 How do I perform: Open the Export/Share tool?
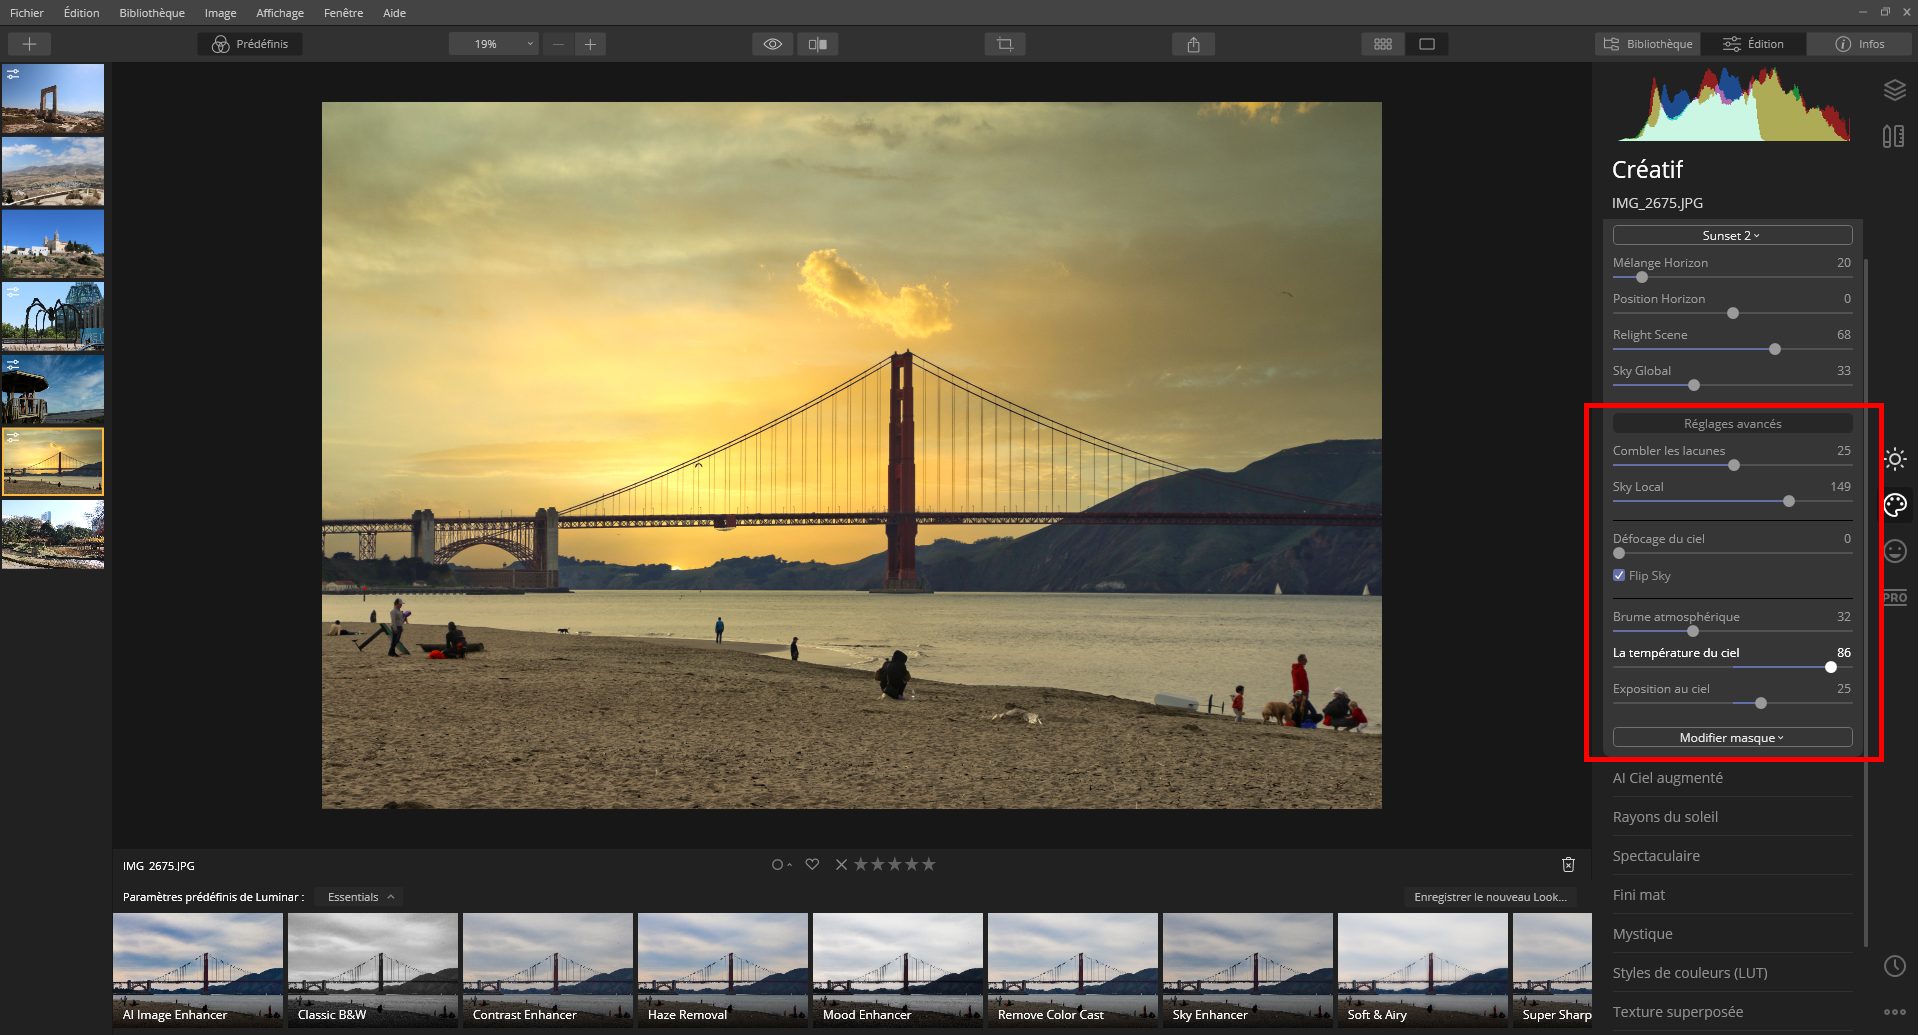point(1192,43)
